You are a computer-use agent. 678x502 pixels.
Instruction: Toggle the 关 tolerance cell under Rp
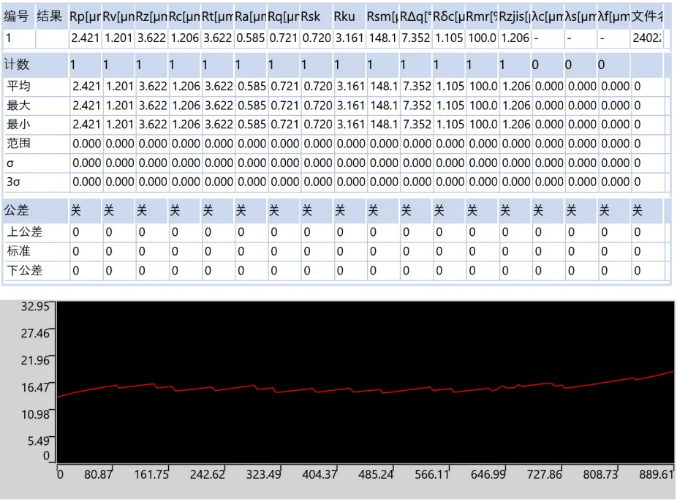(76, 211)
